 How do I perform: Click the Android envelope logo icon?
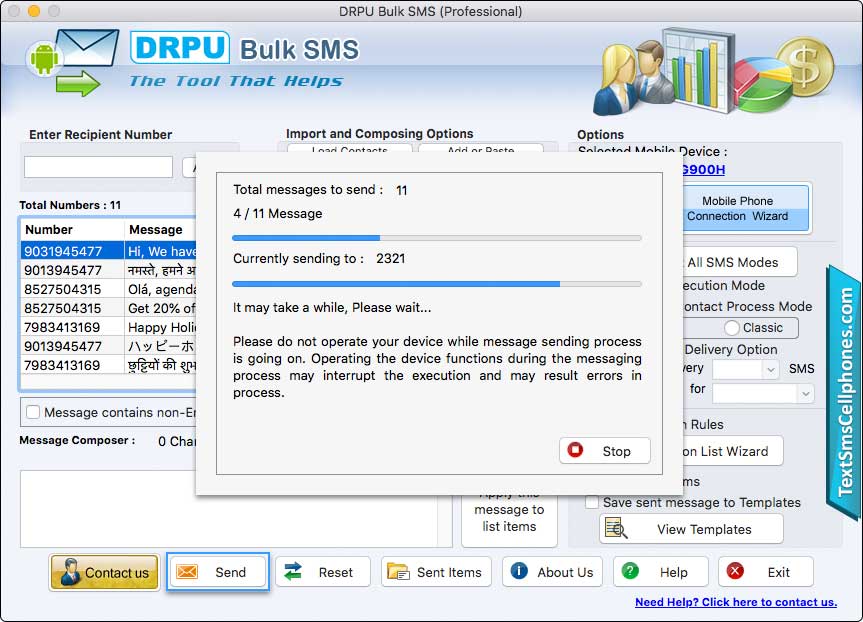[x=72, y=62]
